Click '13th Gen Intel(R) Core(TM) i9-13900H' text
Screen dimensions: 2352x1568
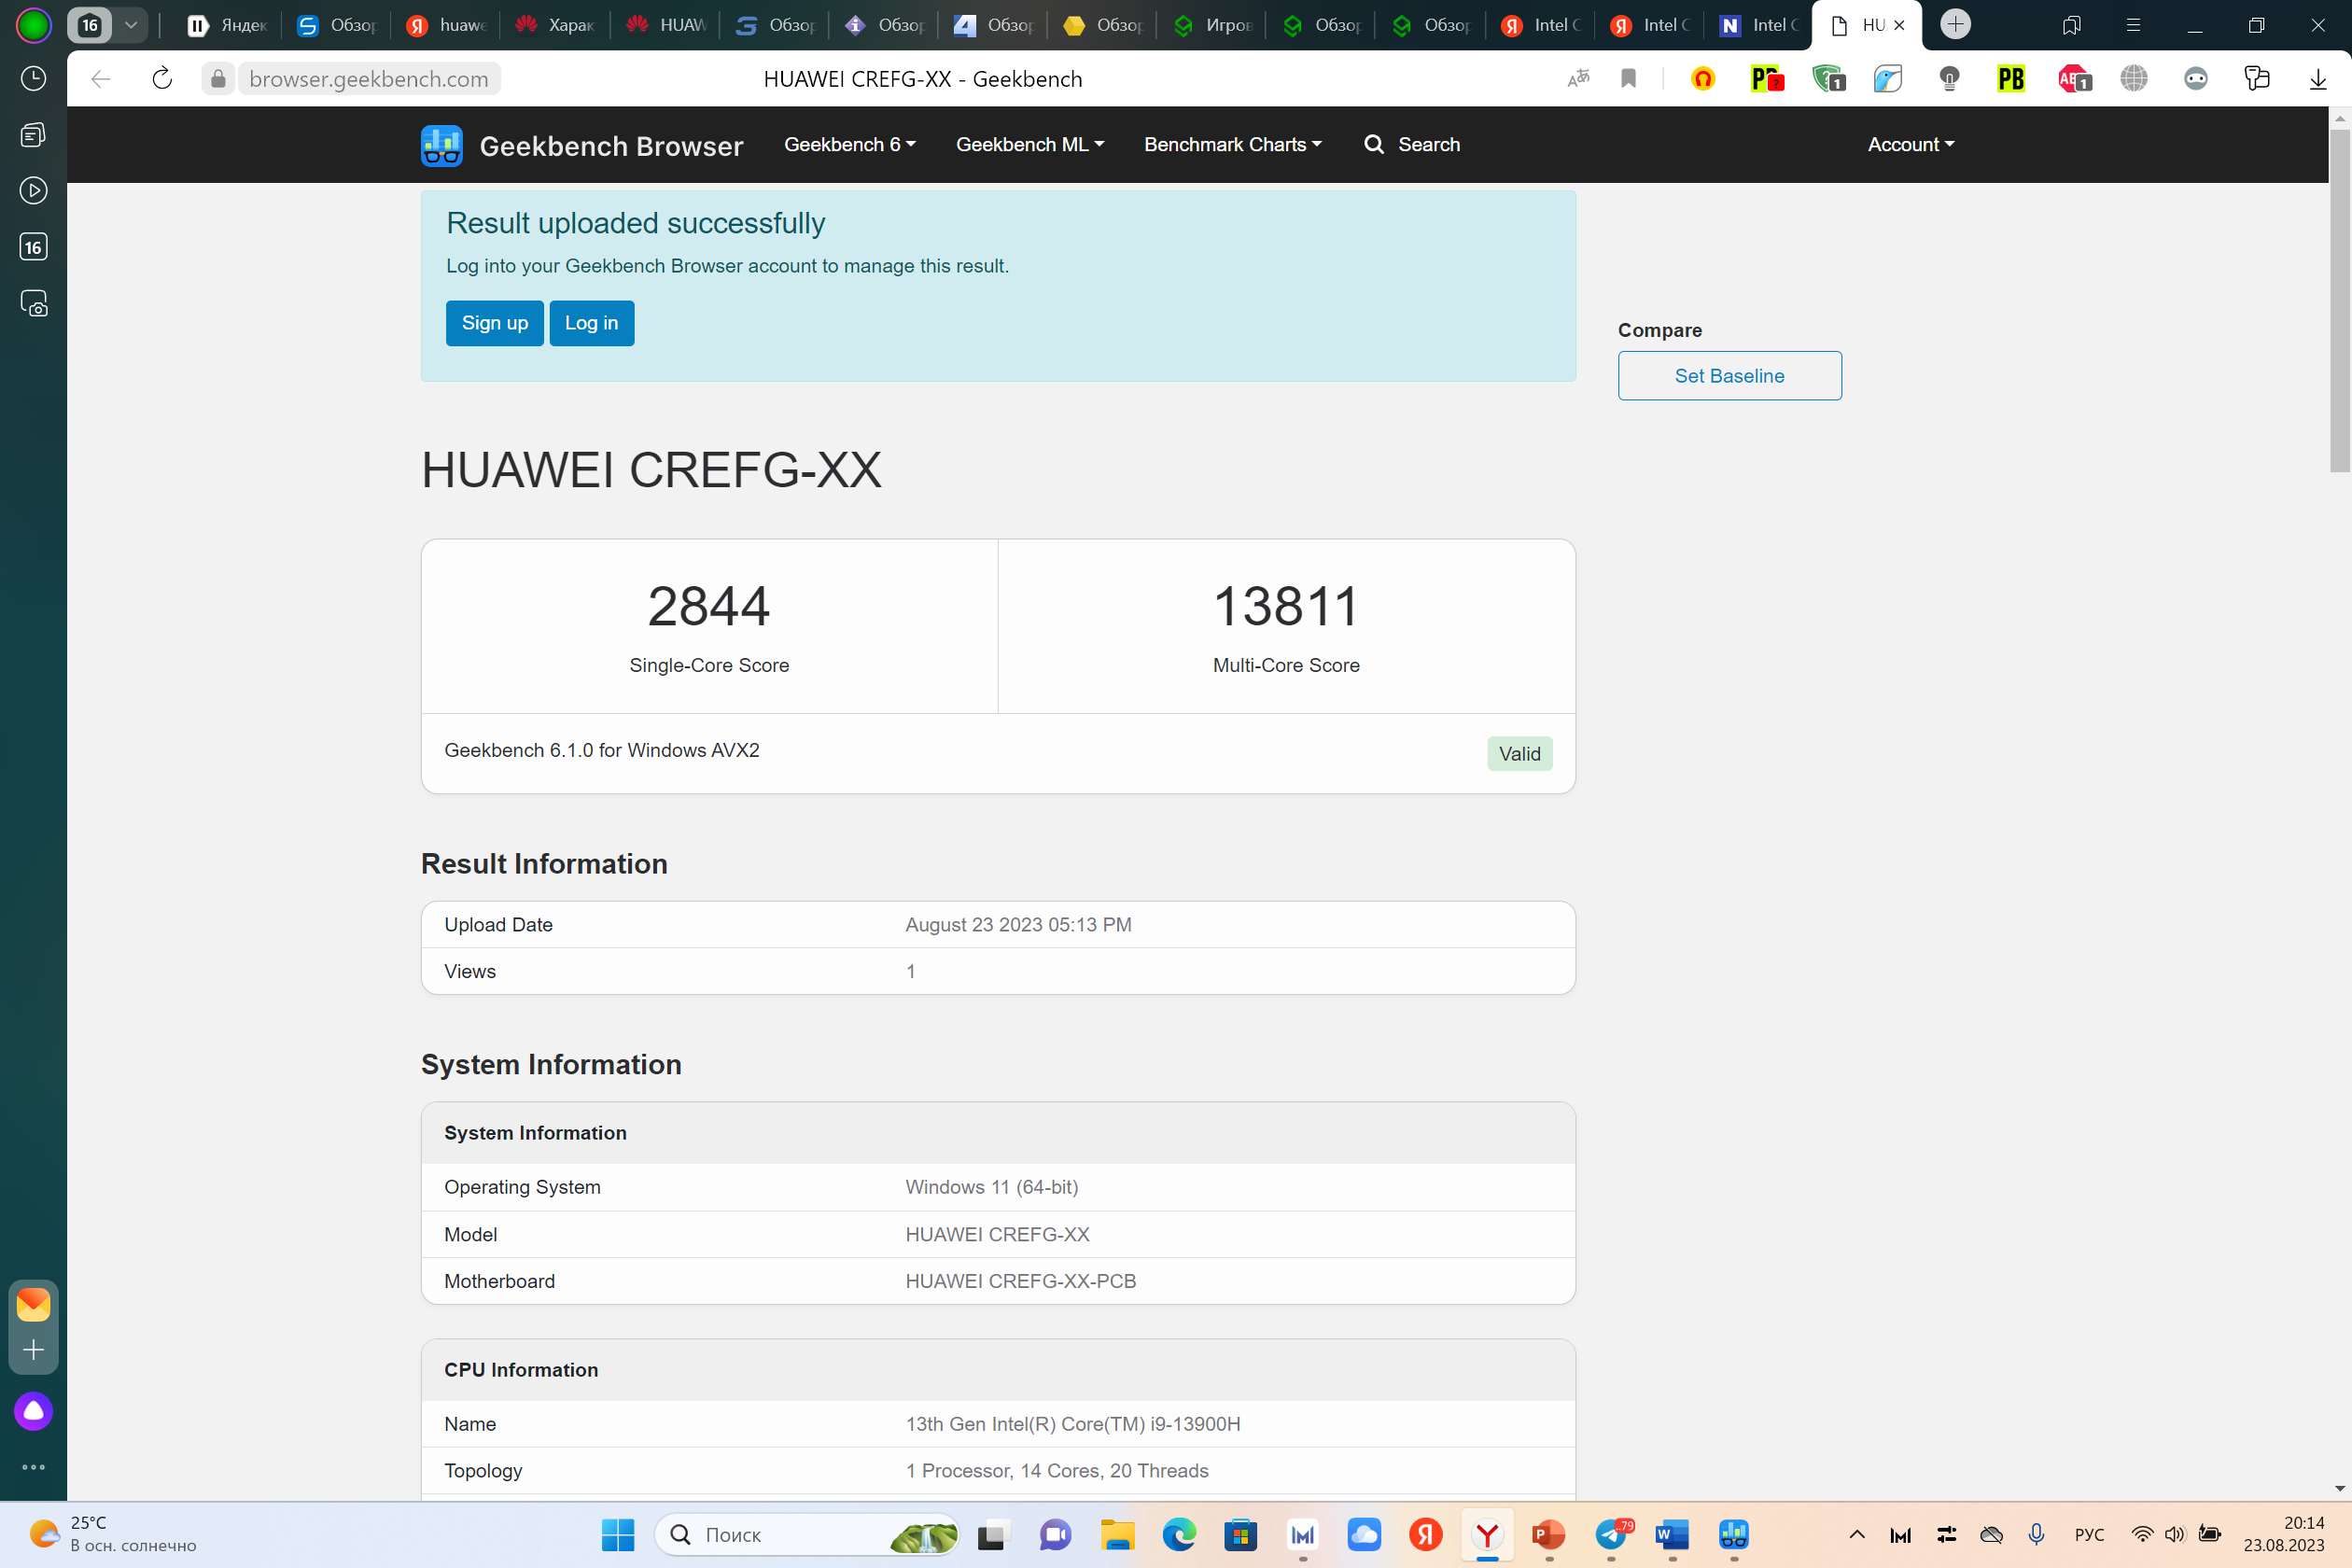(1072, 1424)
